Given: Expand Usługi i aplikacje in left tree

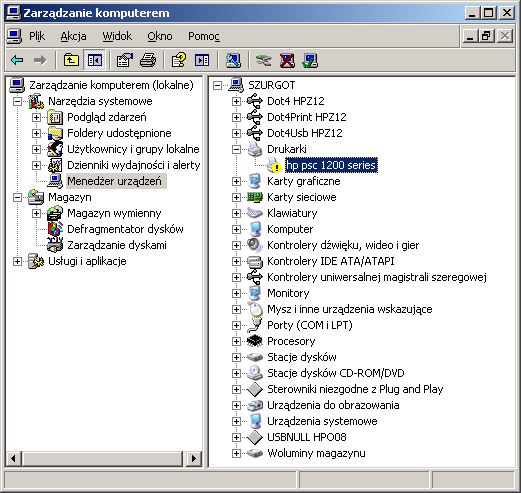Looking at the screenshot, I should pos(17,261).
